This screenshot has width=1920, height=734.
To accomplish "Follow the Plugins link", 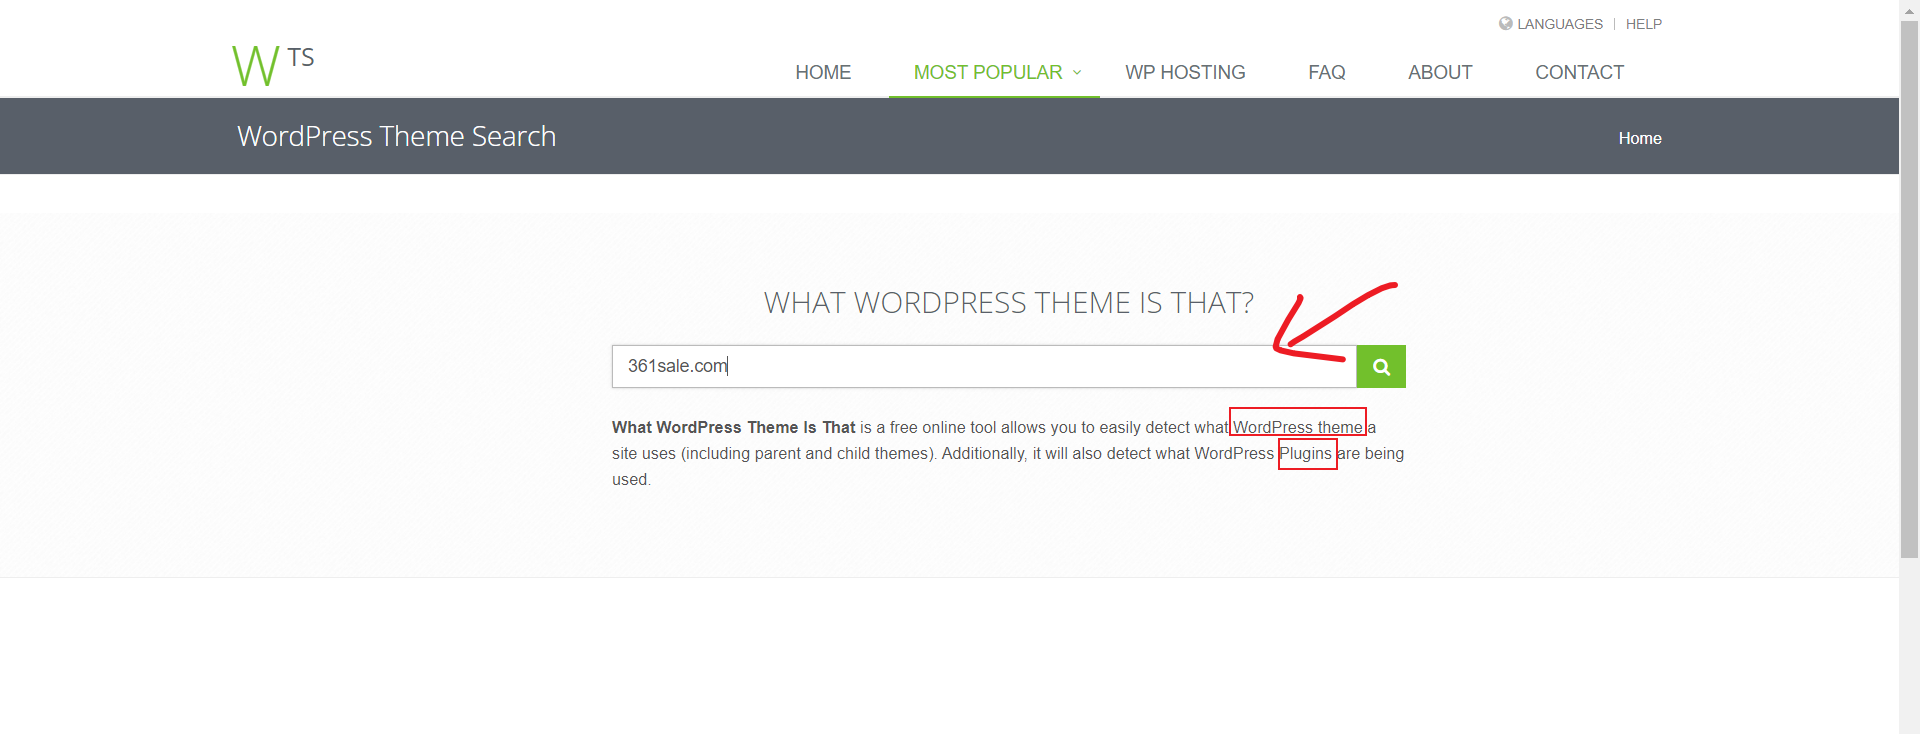I will 1306,453.
